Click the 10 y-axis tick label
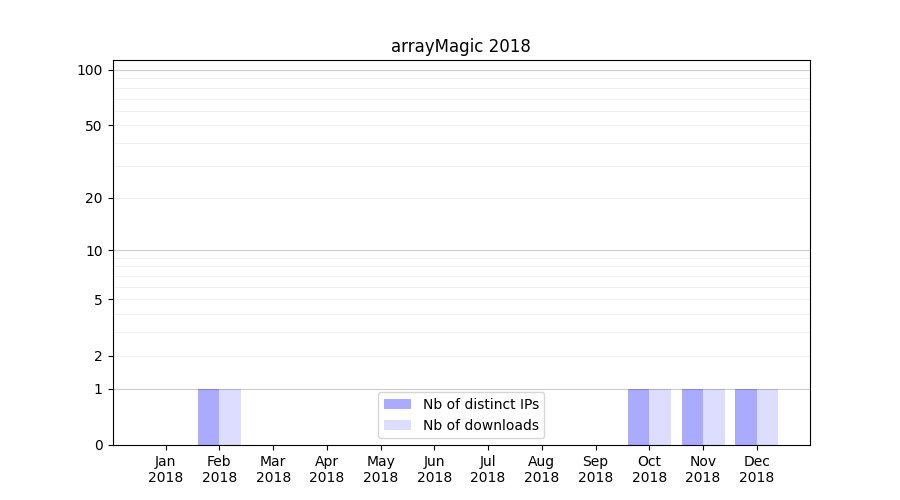The image size is (900, 500). coord(94,251)
